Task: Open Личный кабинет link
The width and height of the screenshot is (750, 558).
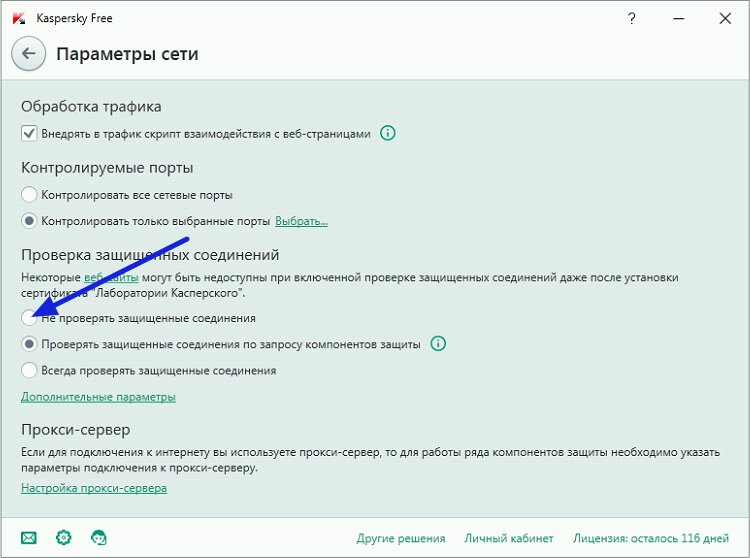Action: pyautogui.click(x=509, y=538)
